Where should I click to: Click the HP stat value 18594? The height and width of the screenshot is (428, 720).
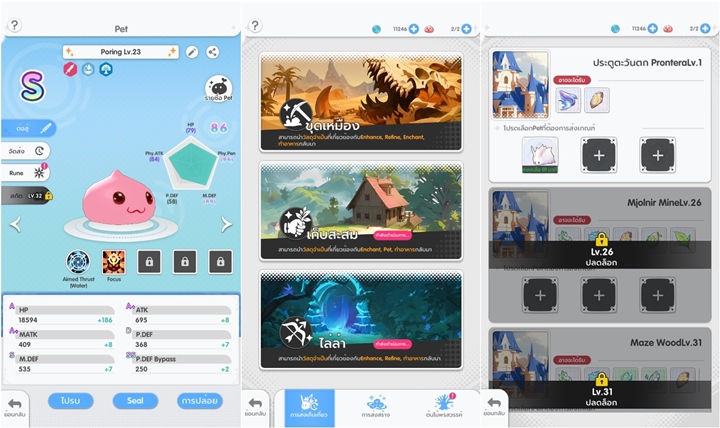(x=28, y=320)
